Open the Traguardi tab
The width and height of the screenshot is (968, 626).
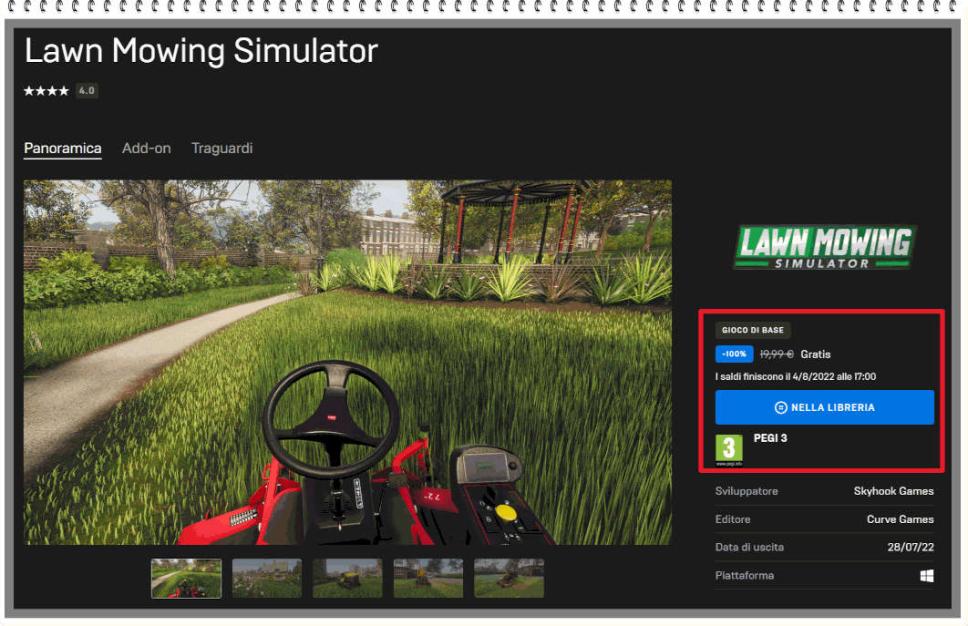222,147
